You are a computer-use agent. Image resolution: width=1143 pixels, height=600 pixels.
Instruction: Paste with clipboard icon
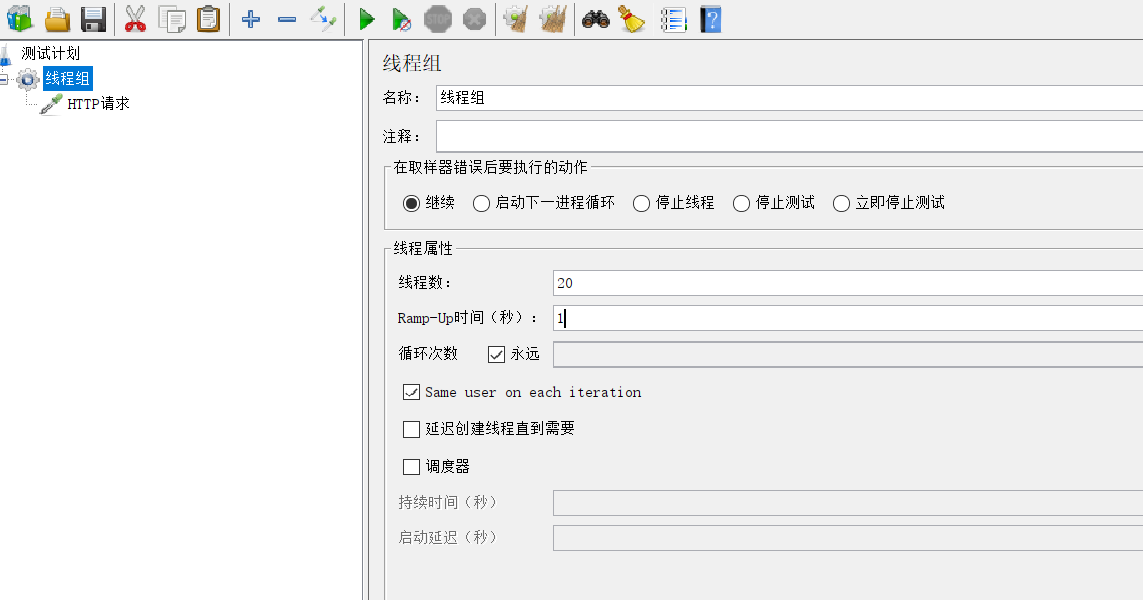tap(208, 19)
